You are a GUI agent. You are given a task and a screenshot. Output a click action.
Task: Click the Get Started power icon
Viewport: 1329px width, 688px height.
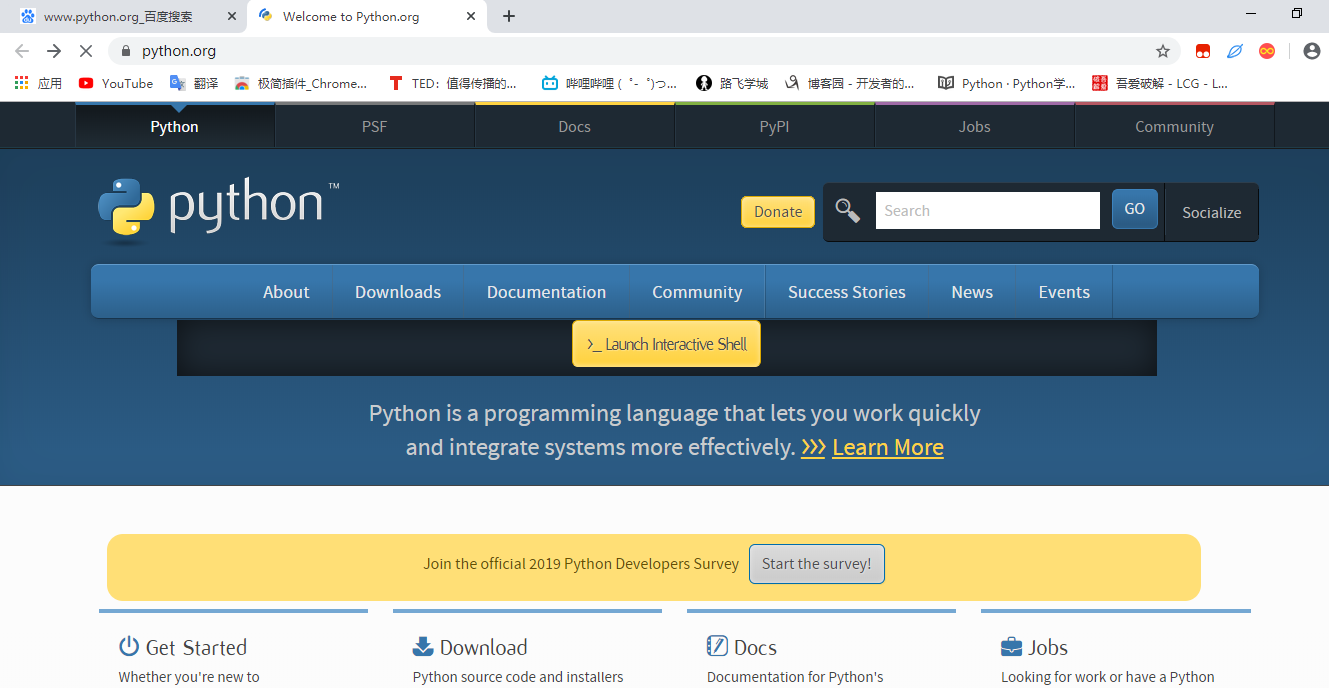129,646
